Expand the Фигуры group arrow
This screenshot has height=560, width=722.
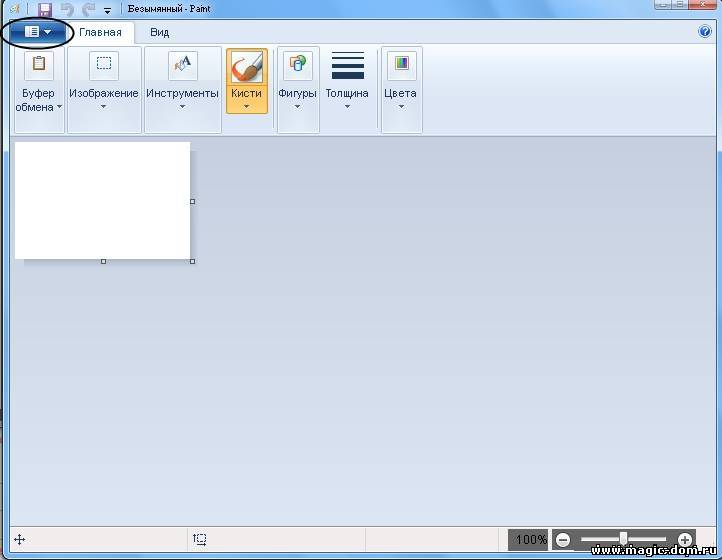(297, 107)
